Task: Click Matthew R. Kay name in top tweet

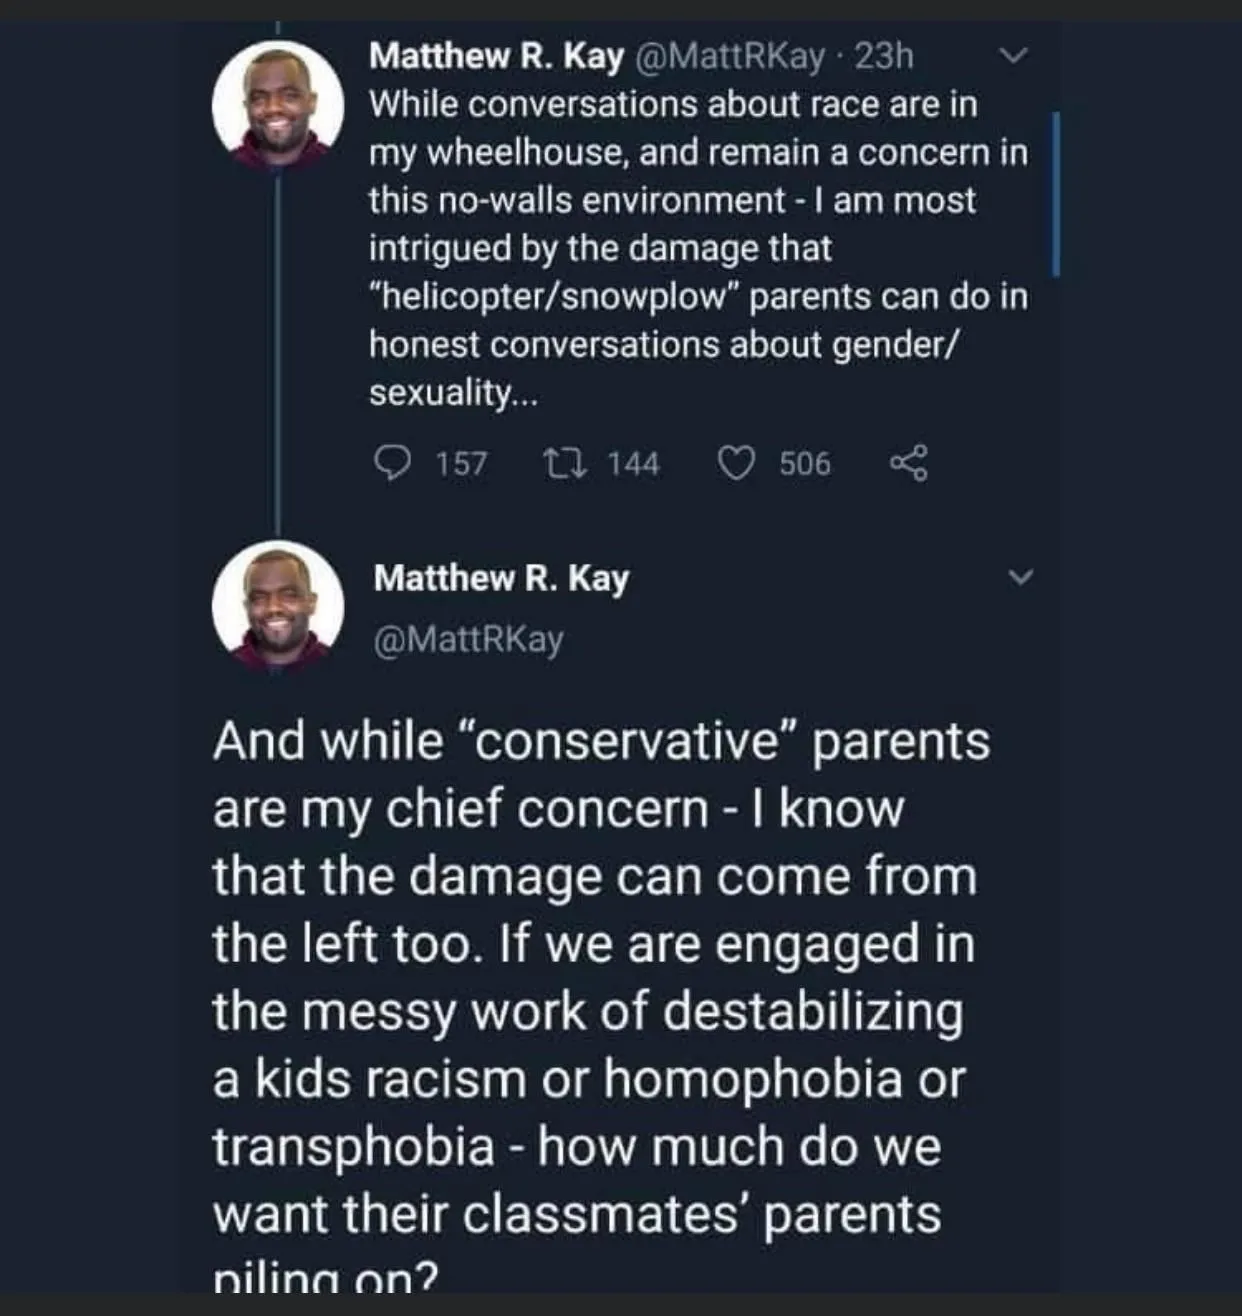Action: tap(496, 57)
